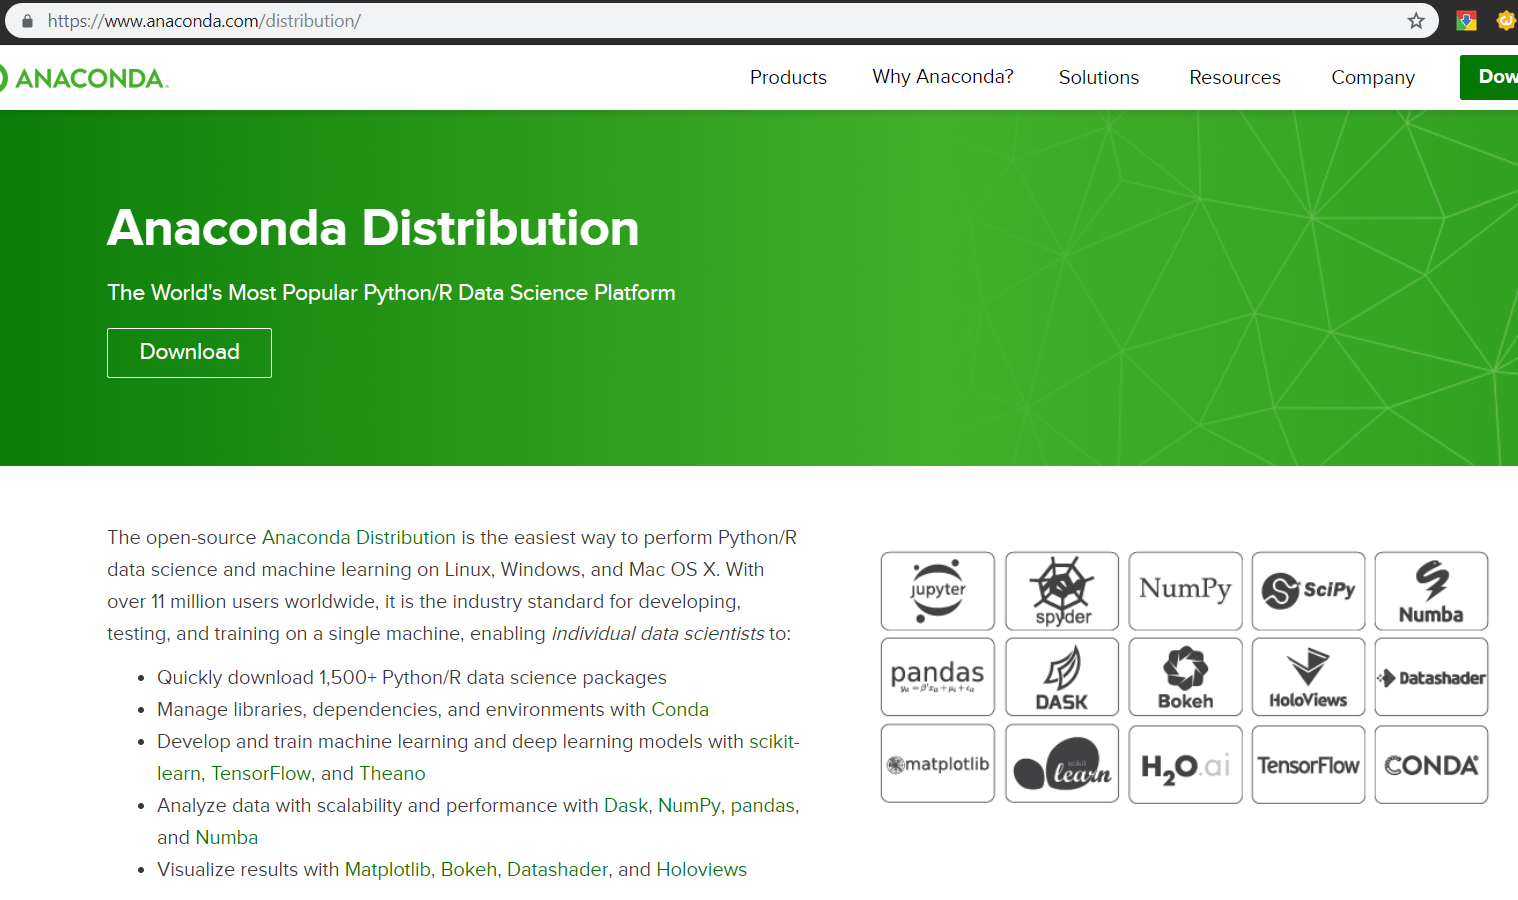Click the NumPy logo tile
Image resolution: width=1518 pixels, height=900 pixels.
1185,591
